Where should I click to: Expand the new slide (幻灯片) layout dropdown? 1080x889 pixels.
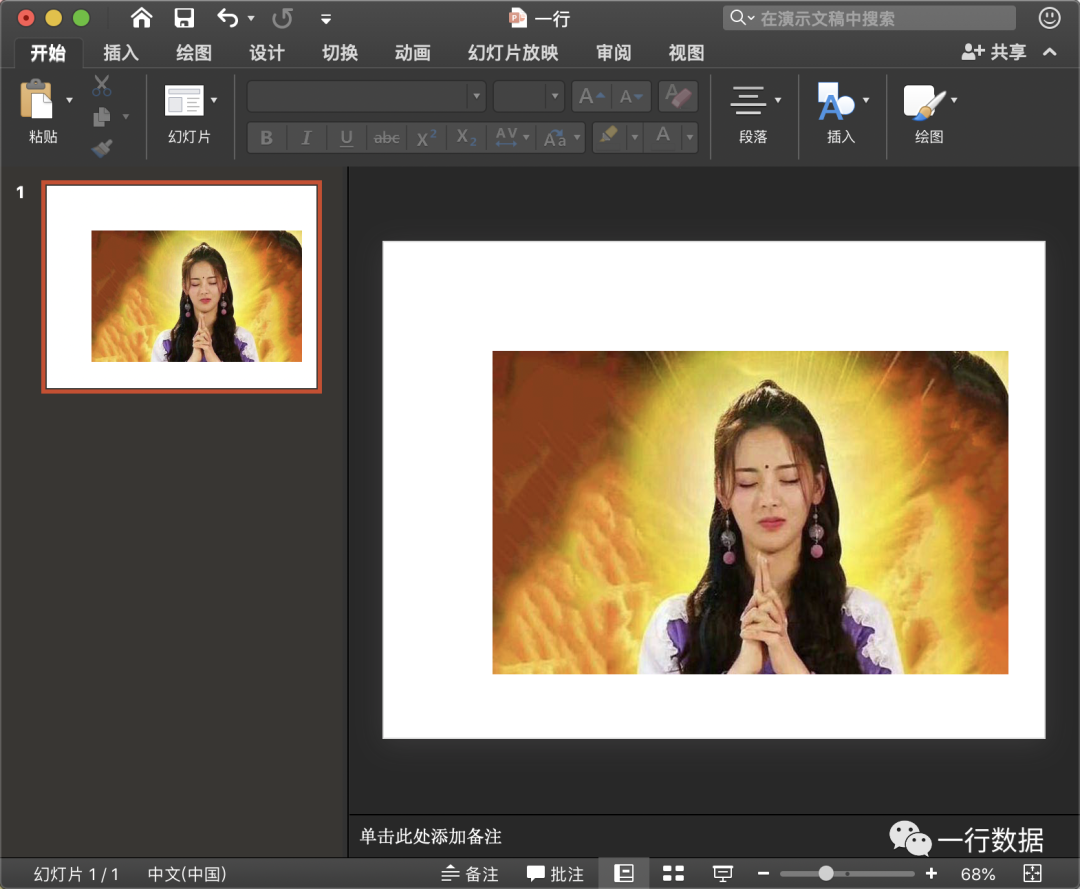pyautogui.click(x=214, y=101)
